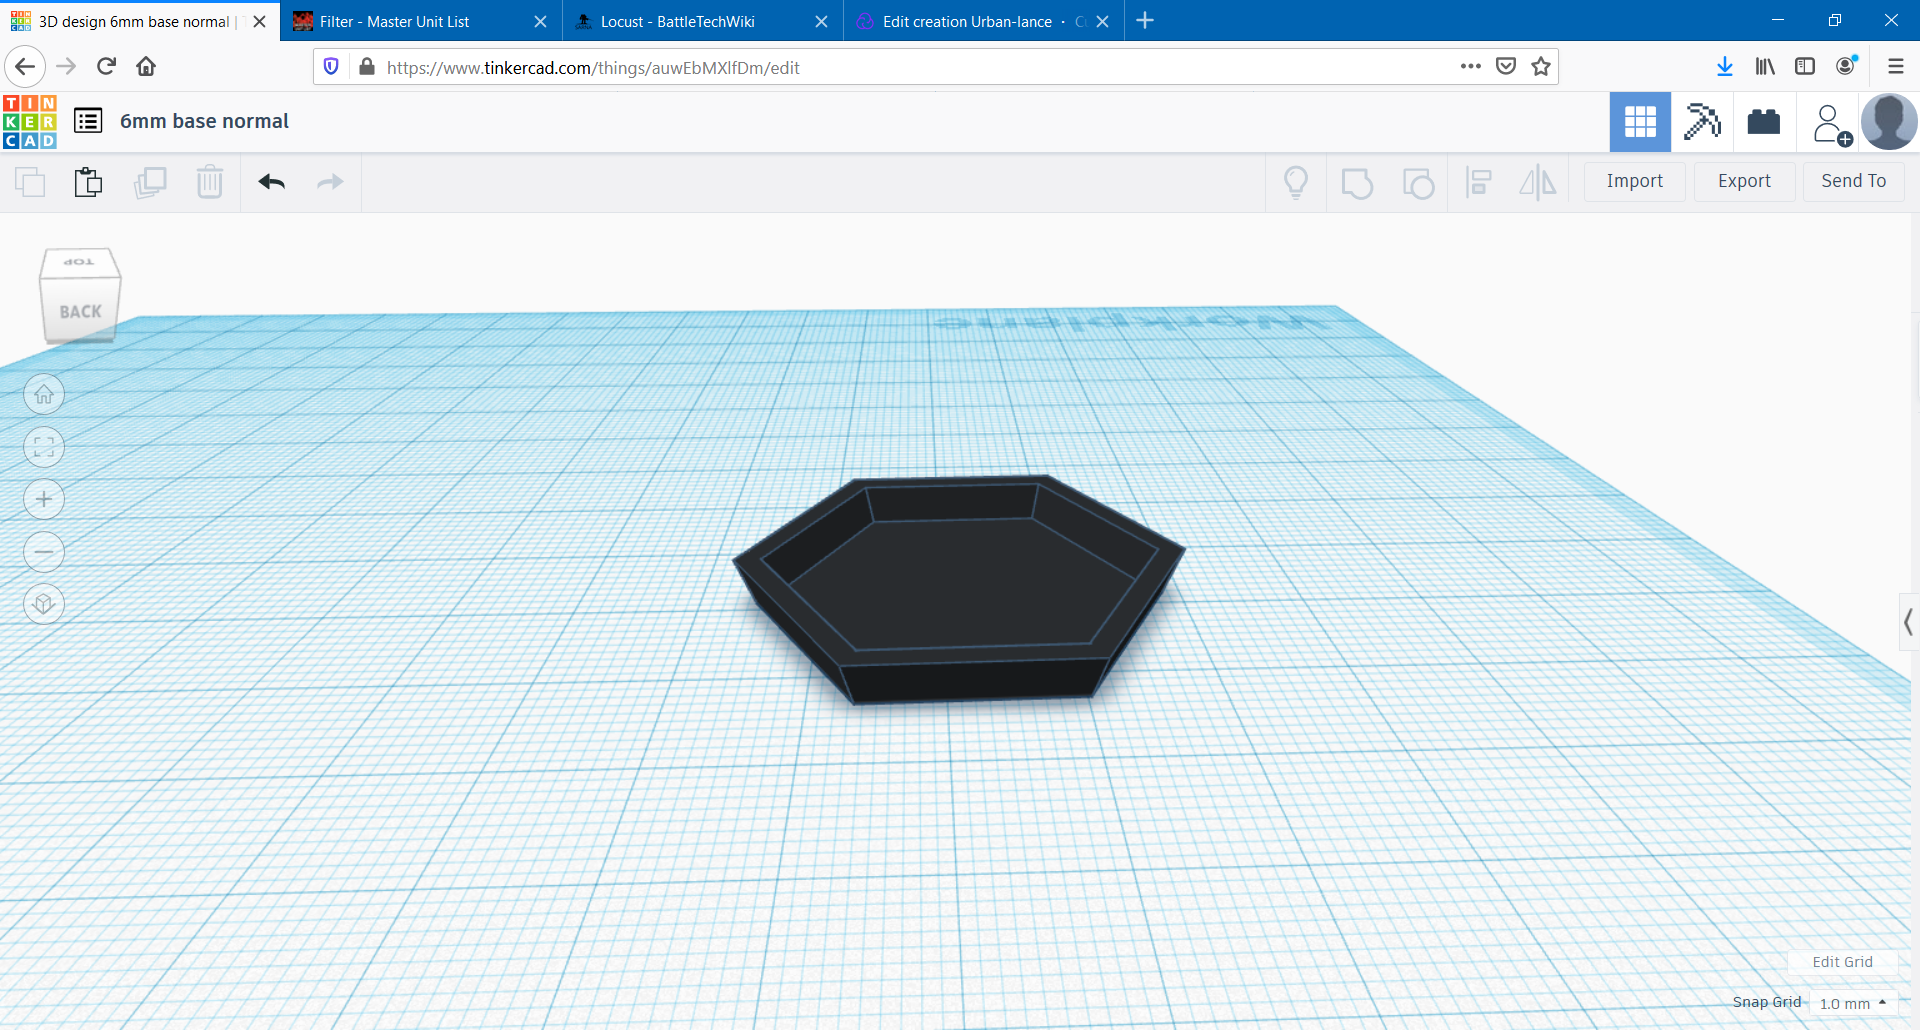Click the Tinkercad logo

pyautogui.click(x=30, y=122)
